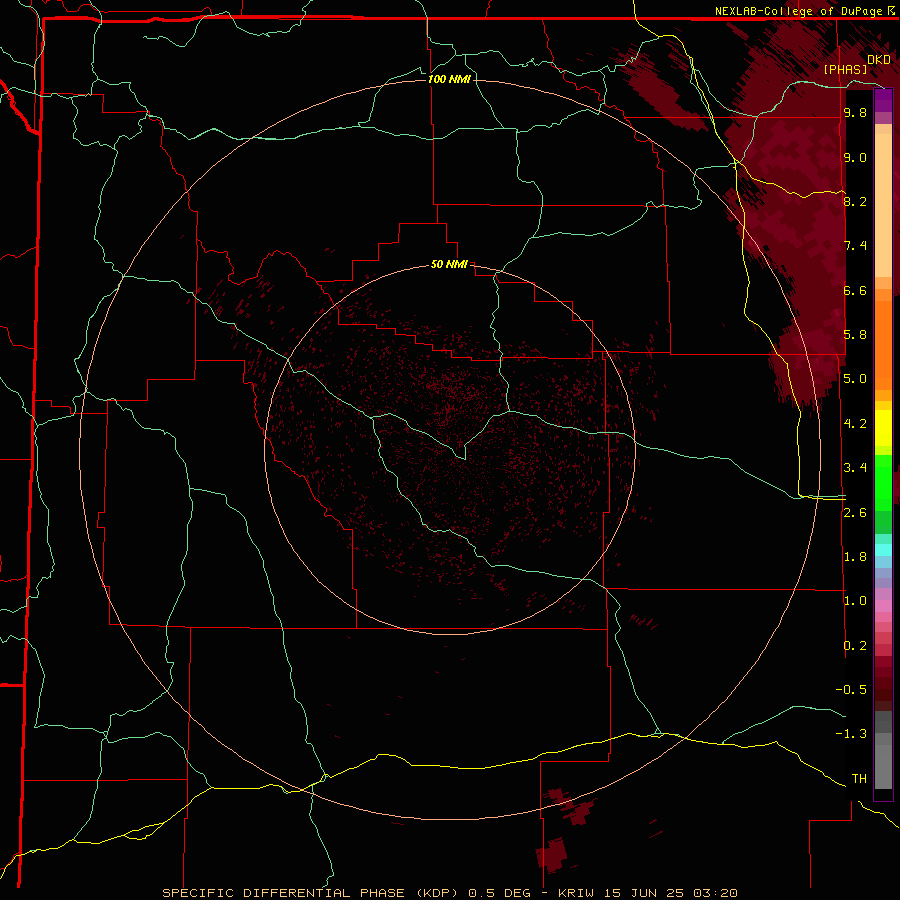900x900 pixels.
Task: Click the 9.8 scale value
Action: click(855, 112)
